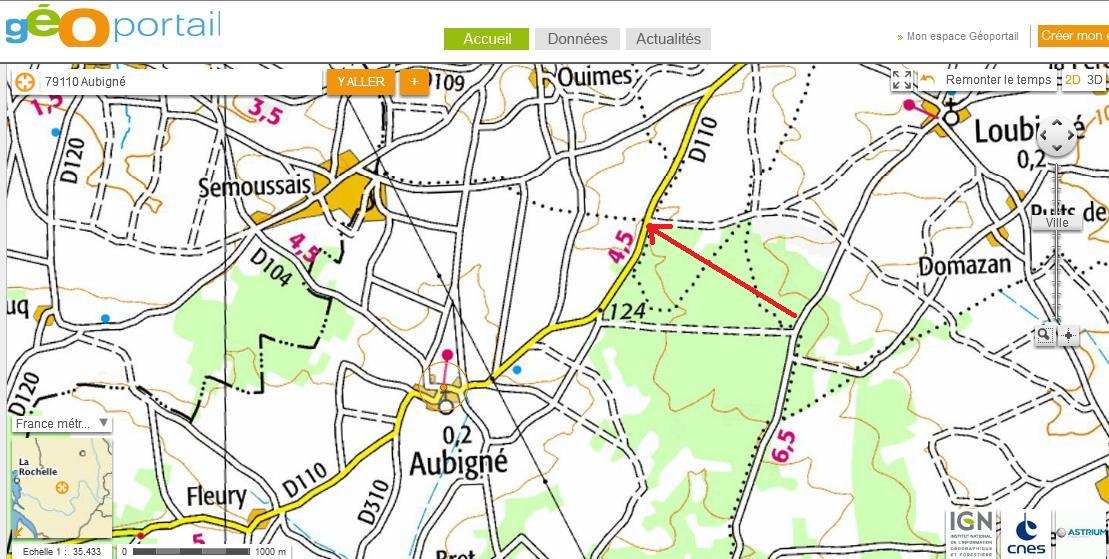Open the Actualités tab
This screenshot has height=559, width=1109.
point(668,39)
